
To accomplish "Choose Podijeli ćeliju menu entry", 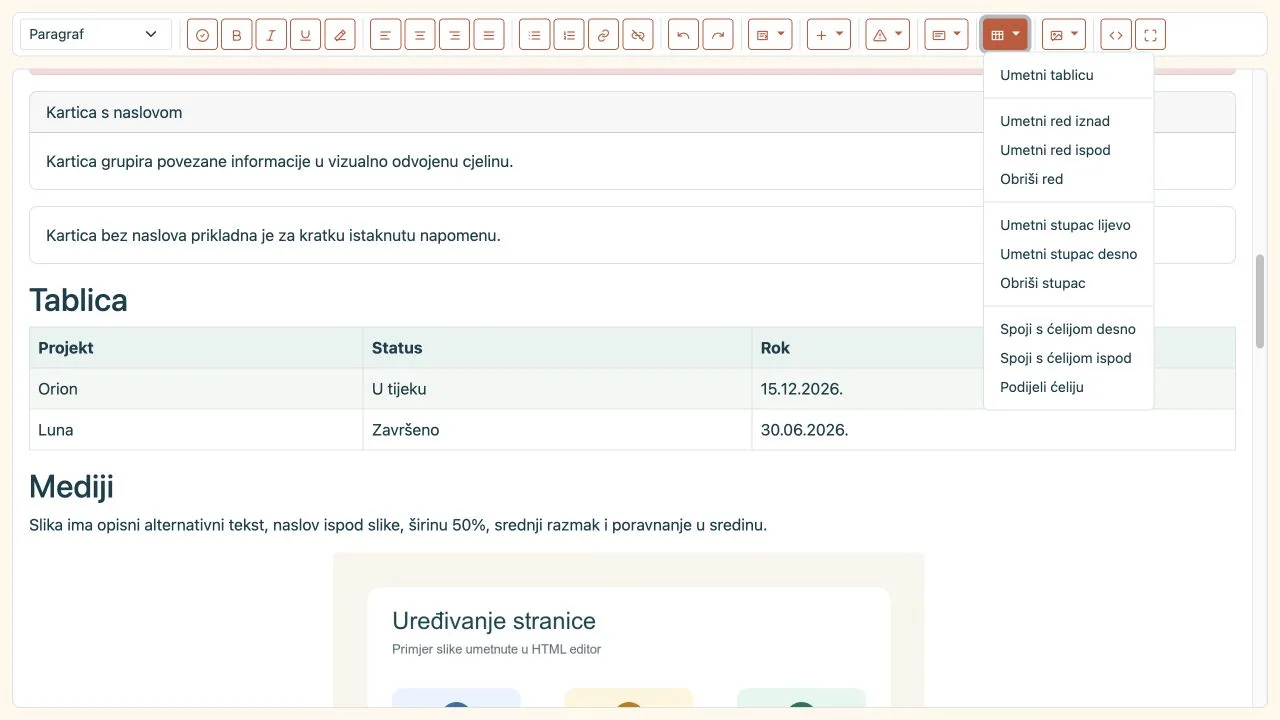I will click(1069, 388).
